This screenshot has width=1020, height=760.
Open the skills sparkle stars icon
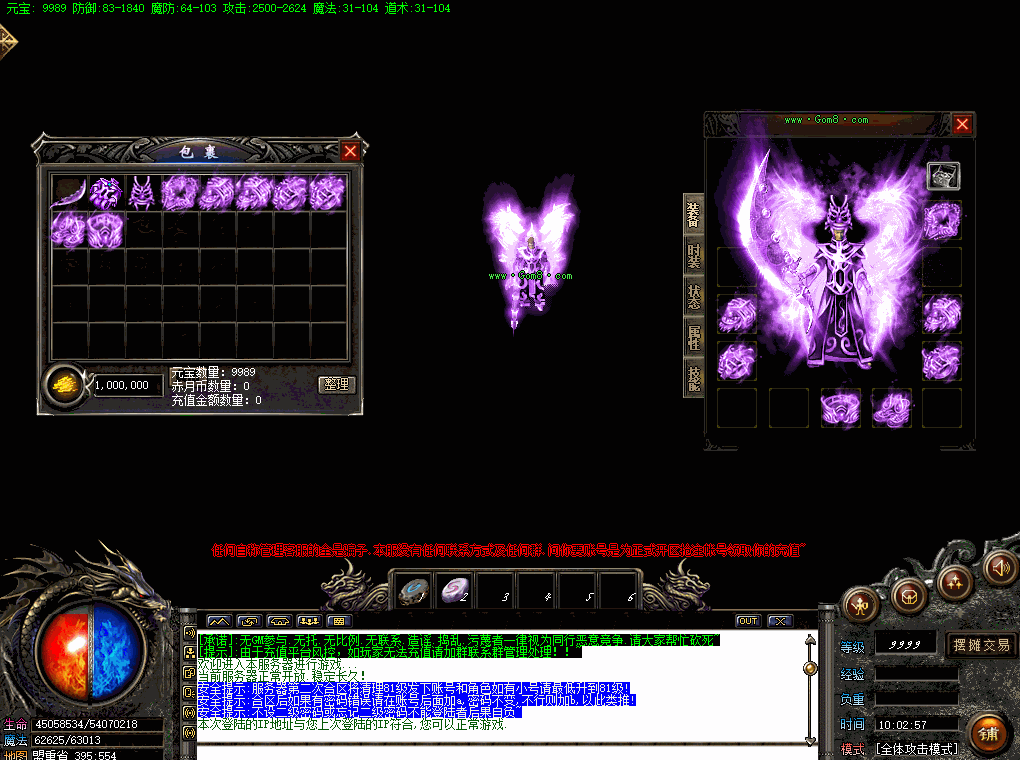pyautogui.click(x=954, y=581)
